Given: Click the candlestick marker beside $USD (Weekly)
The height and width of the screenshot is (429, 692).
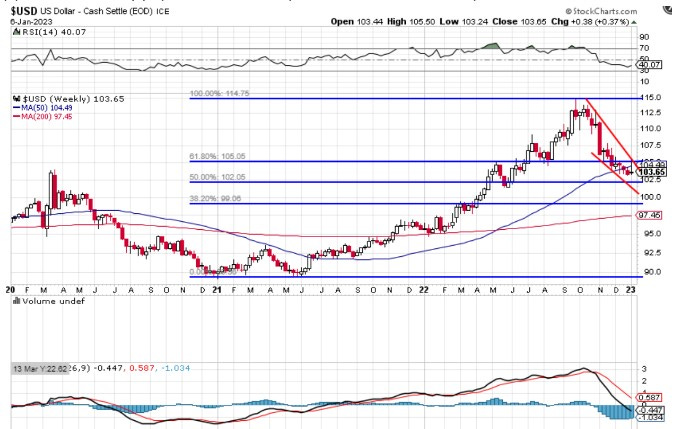Looking at the screenshot, I should click(15, 100).
